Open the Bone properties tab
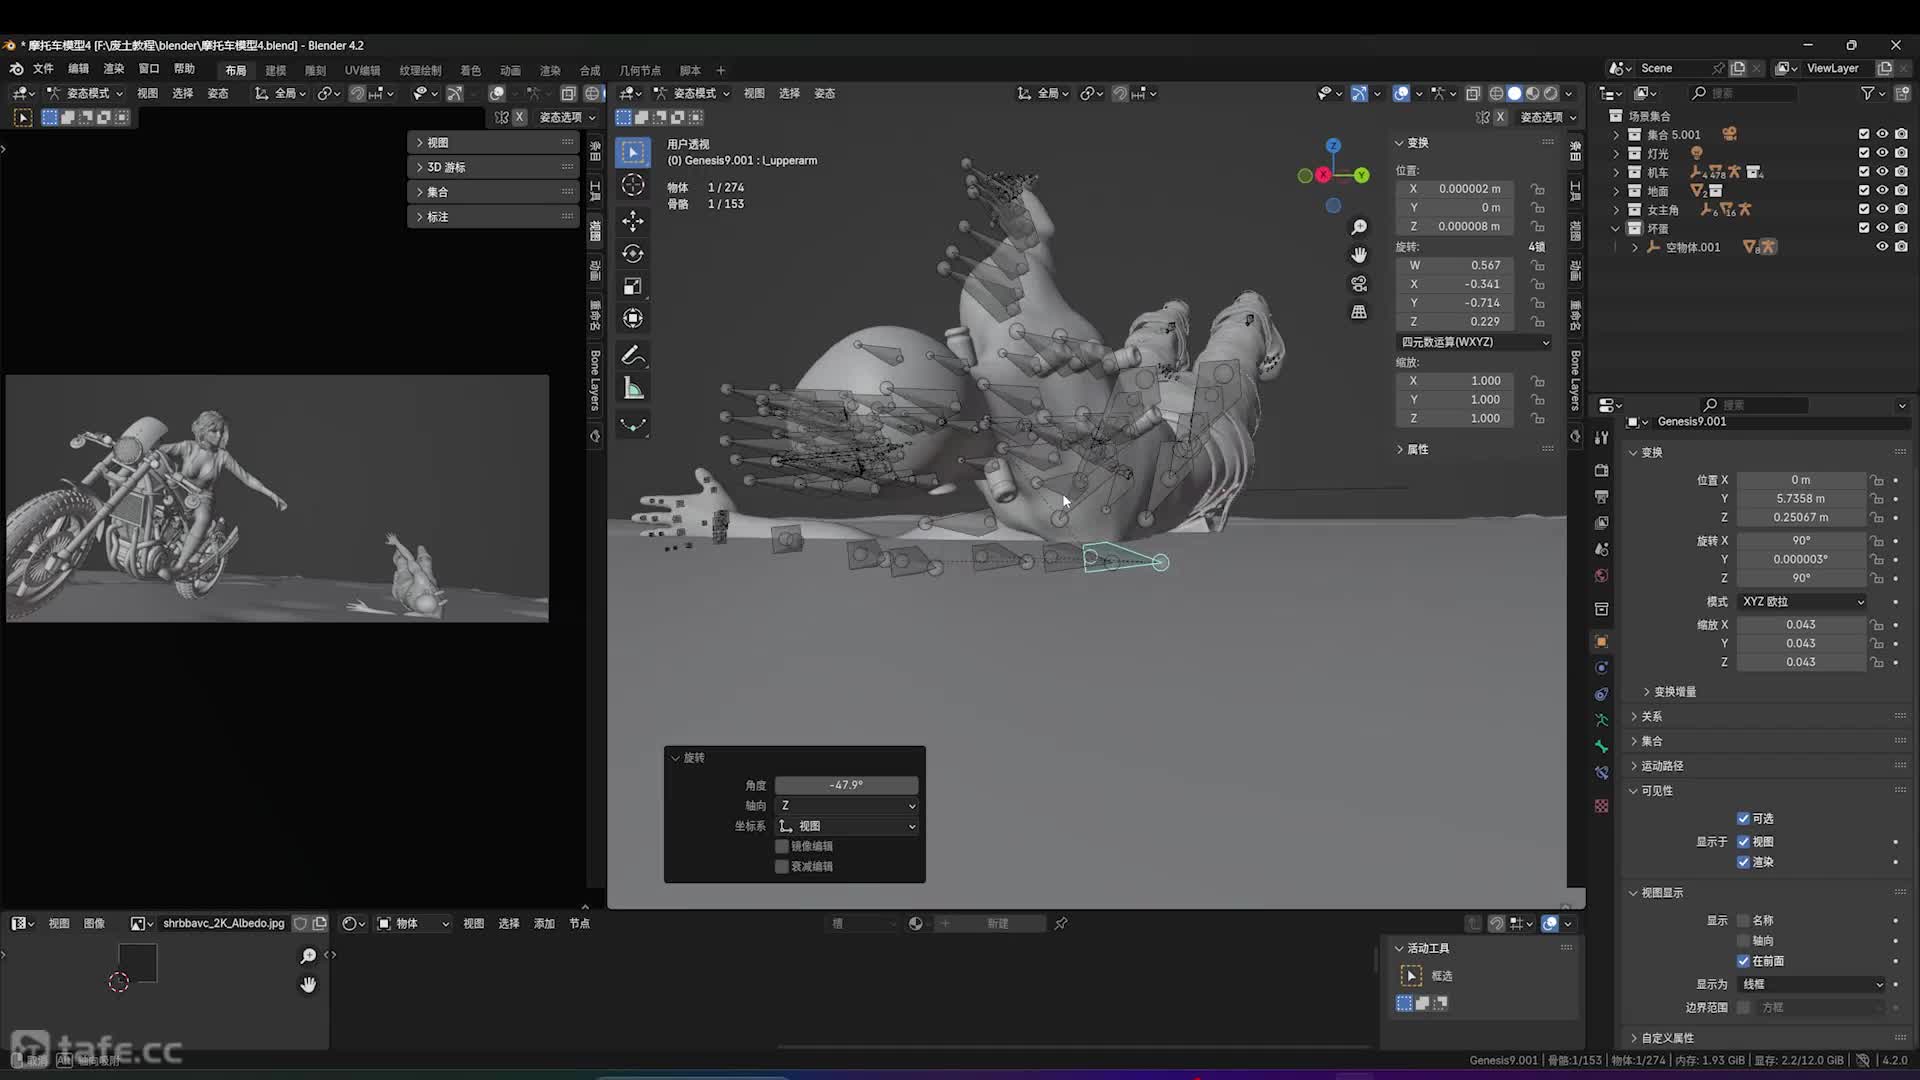Viewport: 1920px width, 1080px height. [1601, 746]
